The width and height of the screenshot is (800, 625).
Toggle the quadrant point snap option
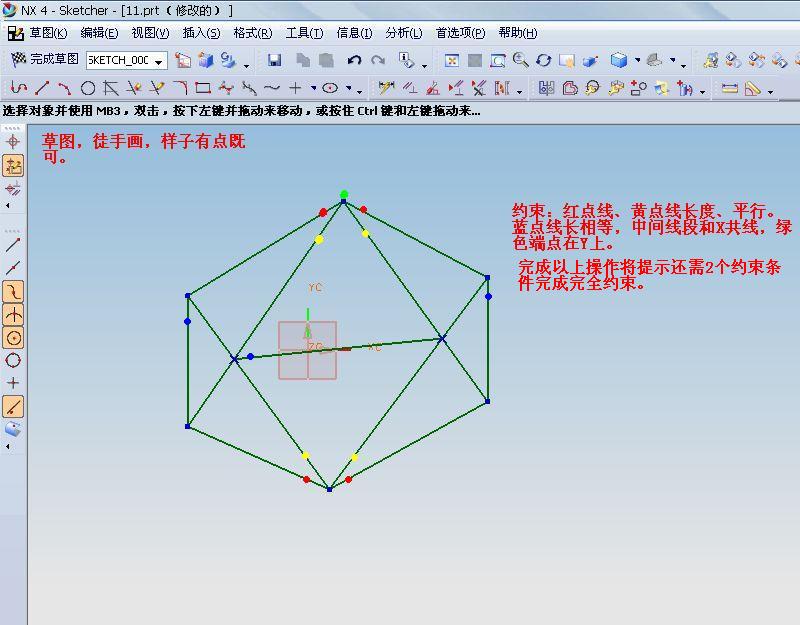(x=13, y=360)
